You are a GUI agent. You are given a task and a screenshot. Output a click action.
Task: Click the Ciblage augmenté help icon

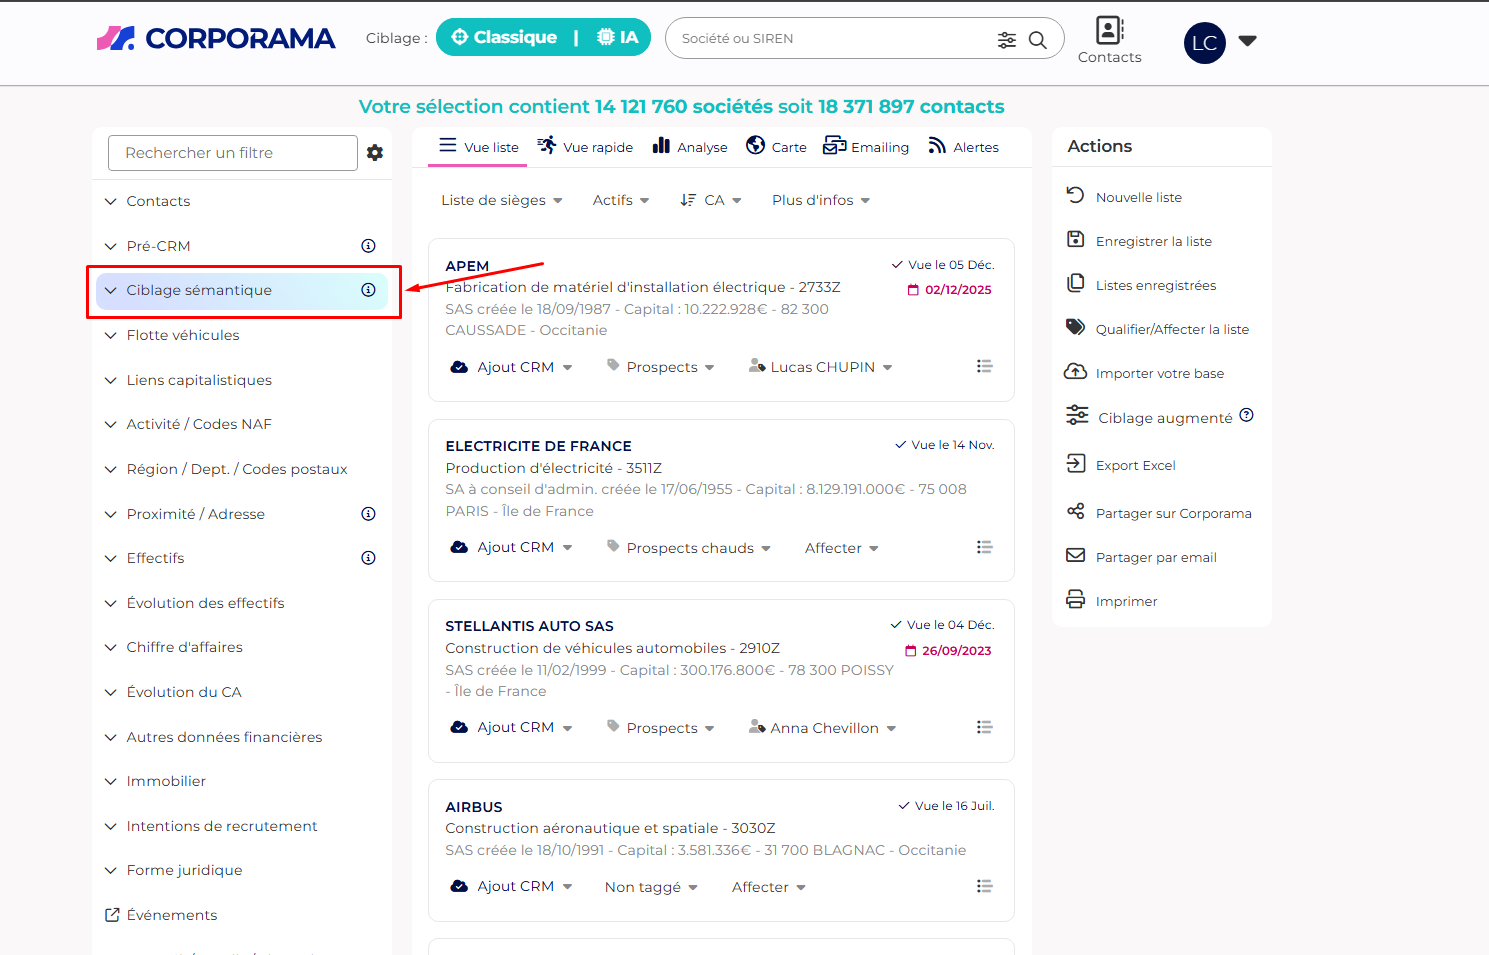[x=1246, y=416]
